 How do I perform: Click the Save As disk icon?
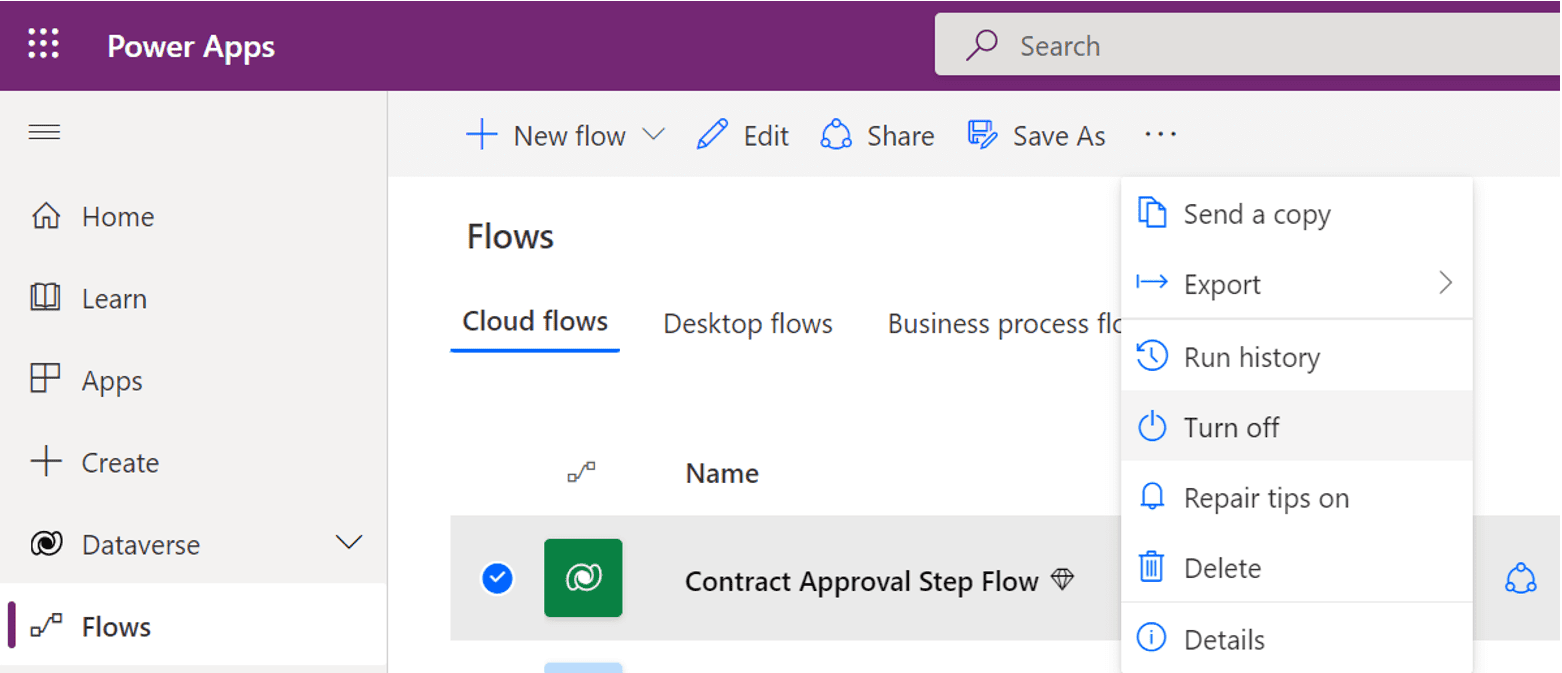(982, 134)
